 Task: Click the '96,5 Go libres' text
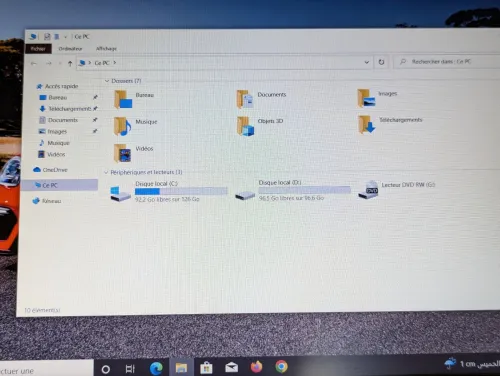[x=291, y=198]
